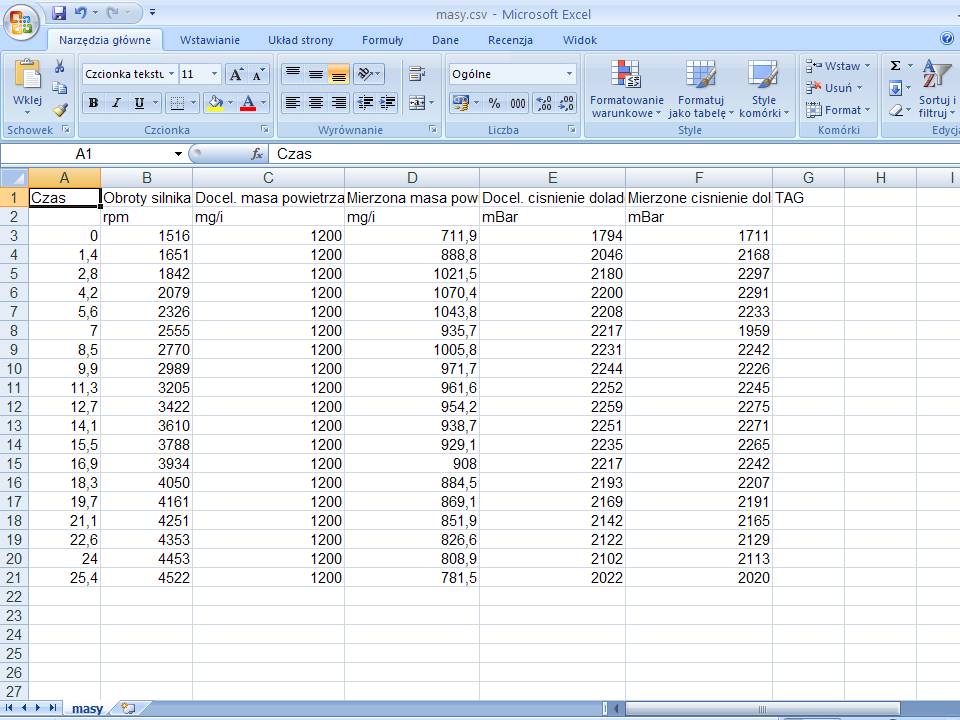Open the font size dropdown
This screenshot has height=720, width=960.
[214, 74]
